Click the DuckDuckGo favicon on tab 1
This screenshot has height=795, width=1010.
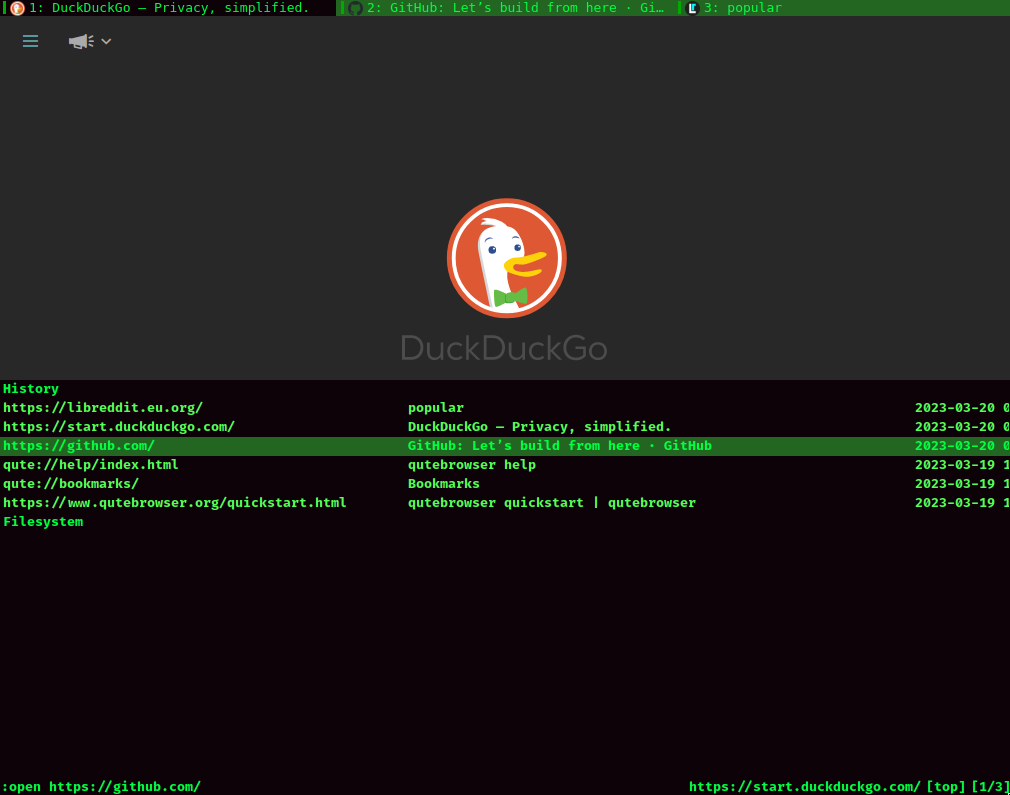(17, 8)
